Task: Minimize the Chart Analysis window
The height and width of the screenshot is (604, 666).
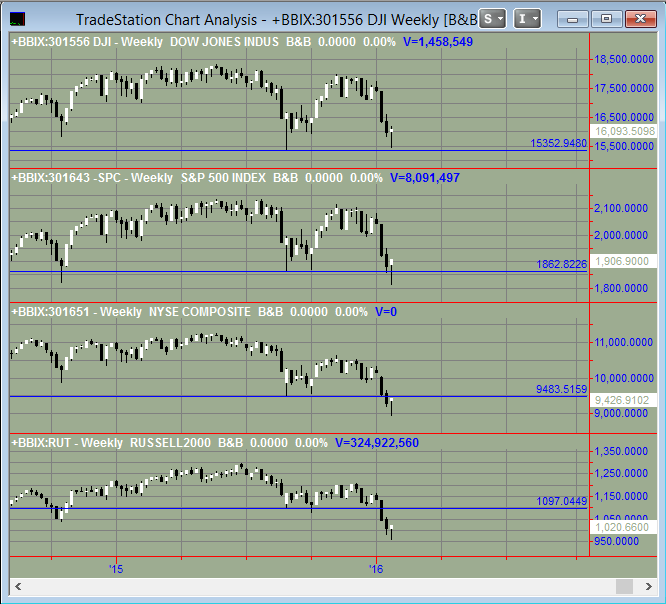Action: pos(572,19)
